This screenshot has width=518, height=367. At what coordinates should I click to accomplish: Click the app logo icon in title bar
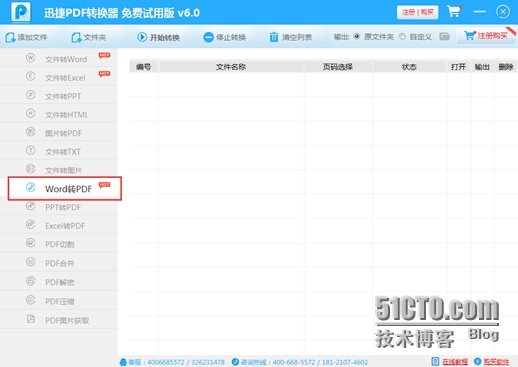[21, 12]
